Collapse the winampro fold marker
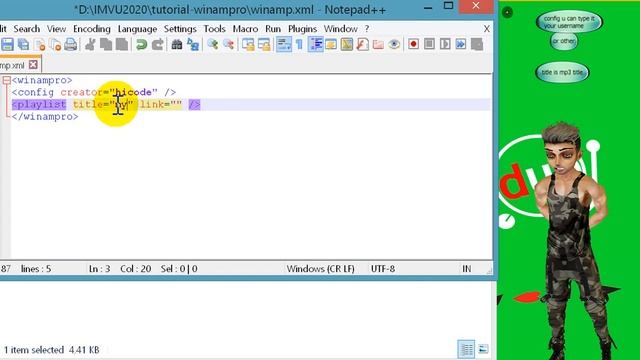 (x=6, y=80)
